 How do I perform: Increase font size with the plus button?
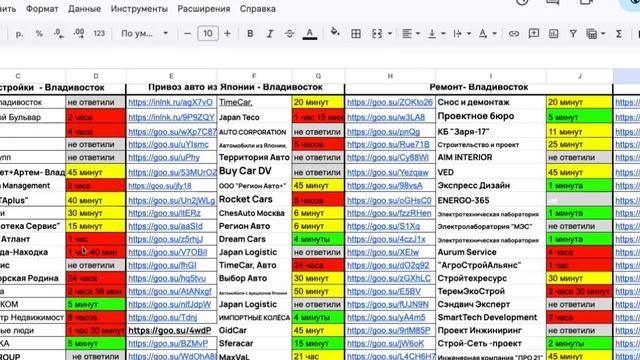point(227,34)
